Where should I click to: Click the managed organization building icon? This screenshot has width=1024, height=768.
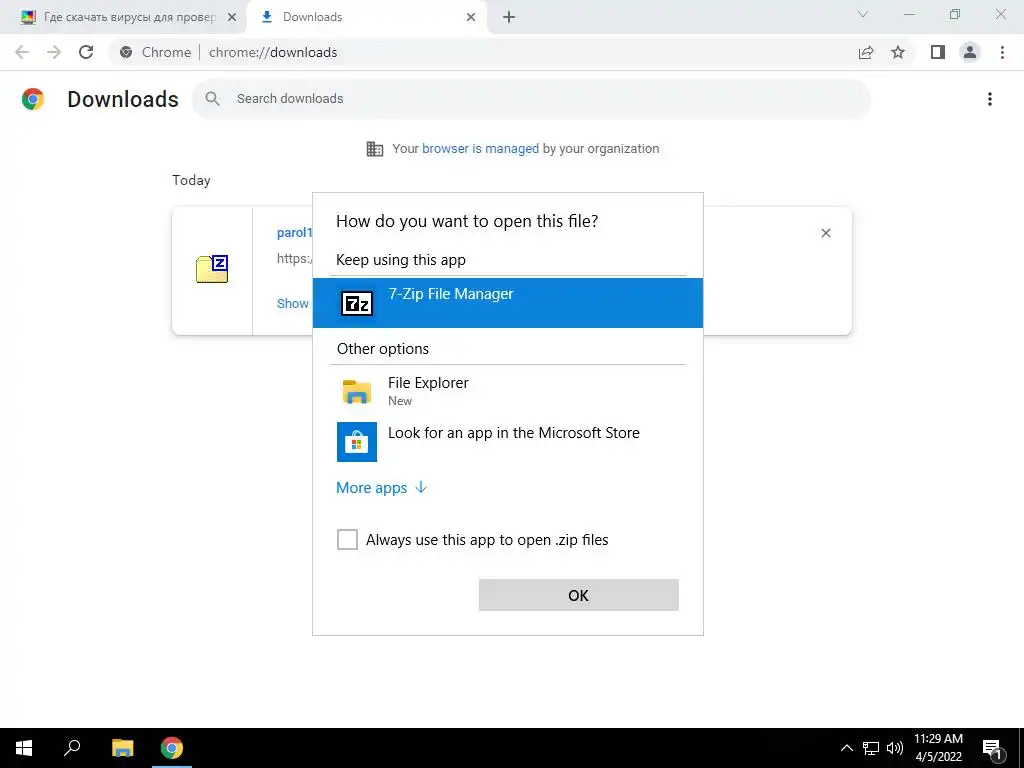click(x=375, y=149)
